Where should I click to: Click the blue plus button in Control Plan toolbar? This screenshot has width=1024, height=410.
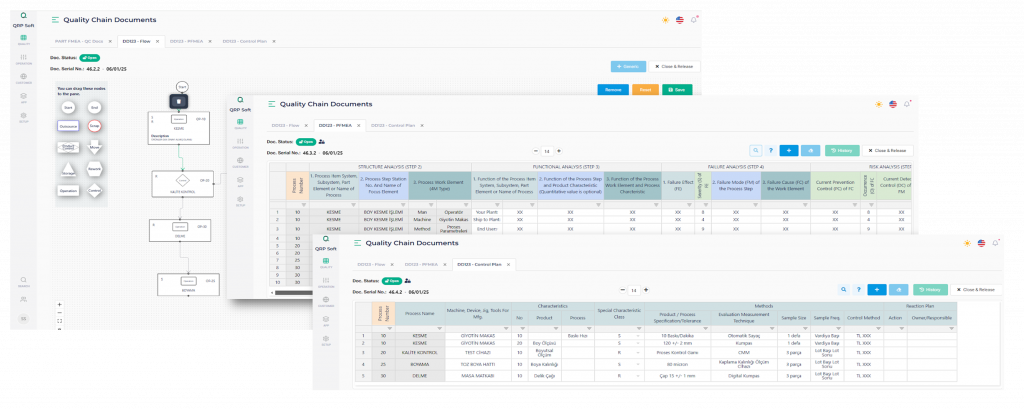876,289
